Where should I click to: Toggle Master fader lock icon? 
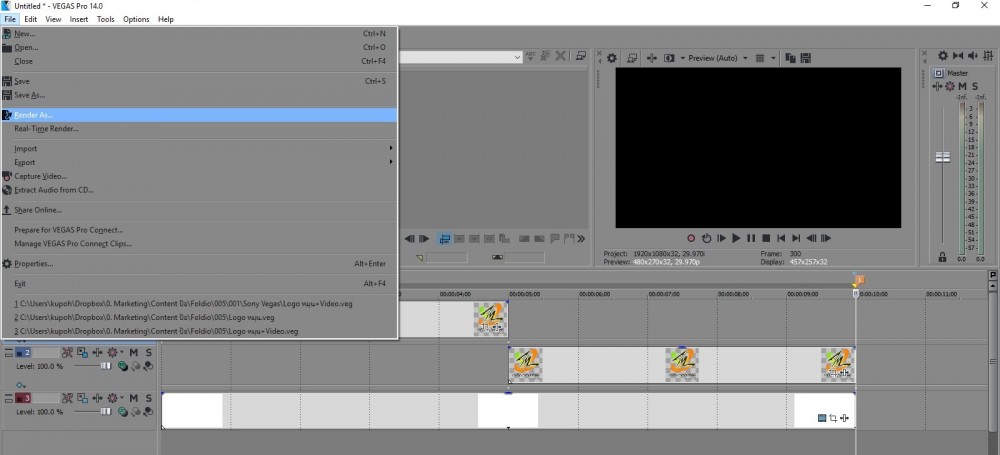943,257
